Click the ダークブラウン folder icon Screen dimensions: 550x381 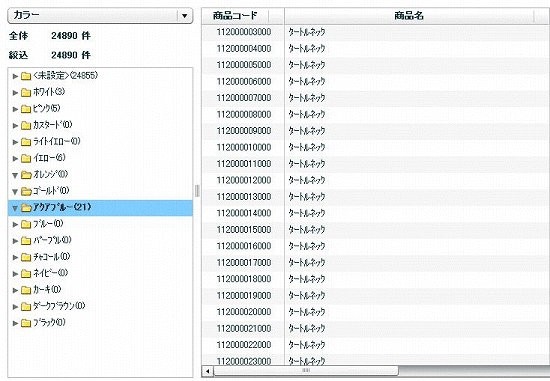(x=26, y=307)
